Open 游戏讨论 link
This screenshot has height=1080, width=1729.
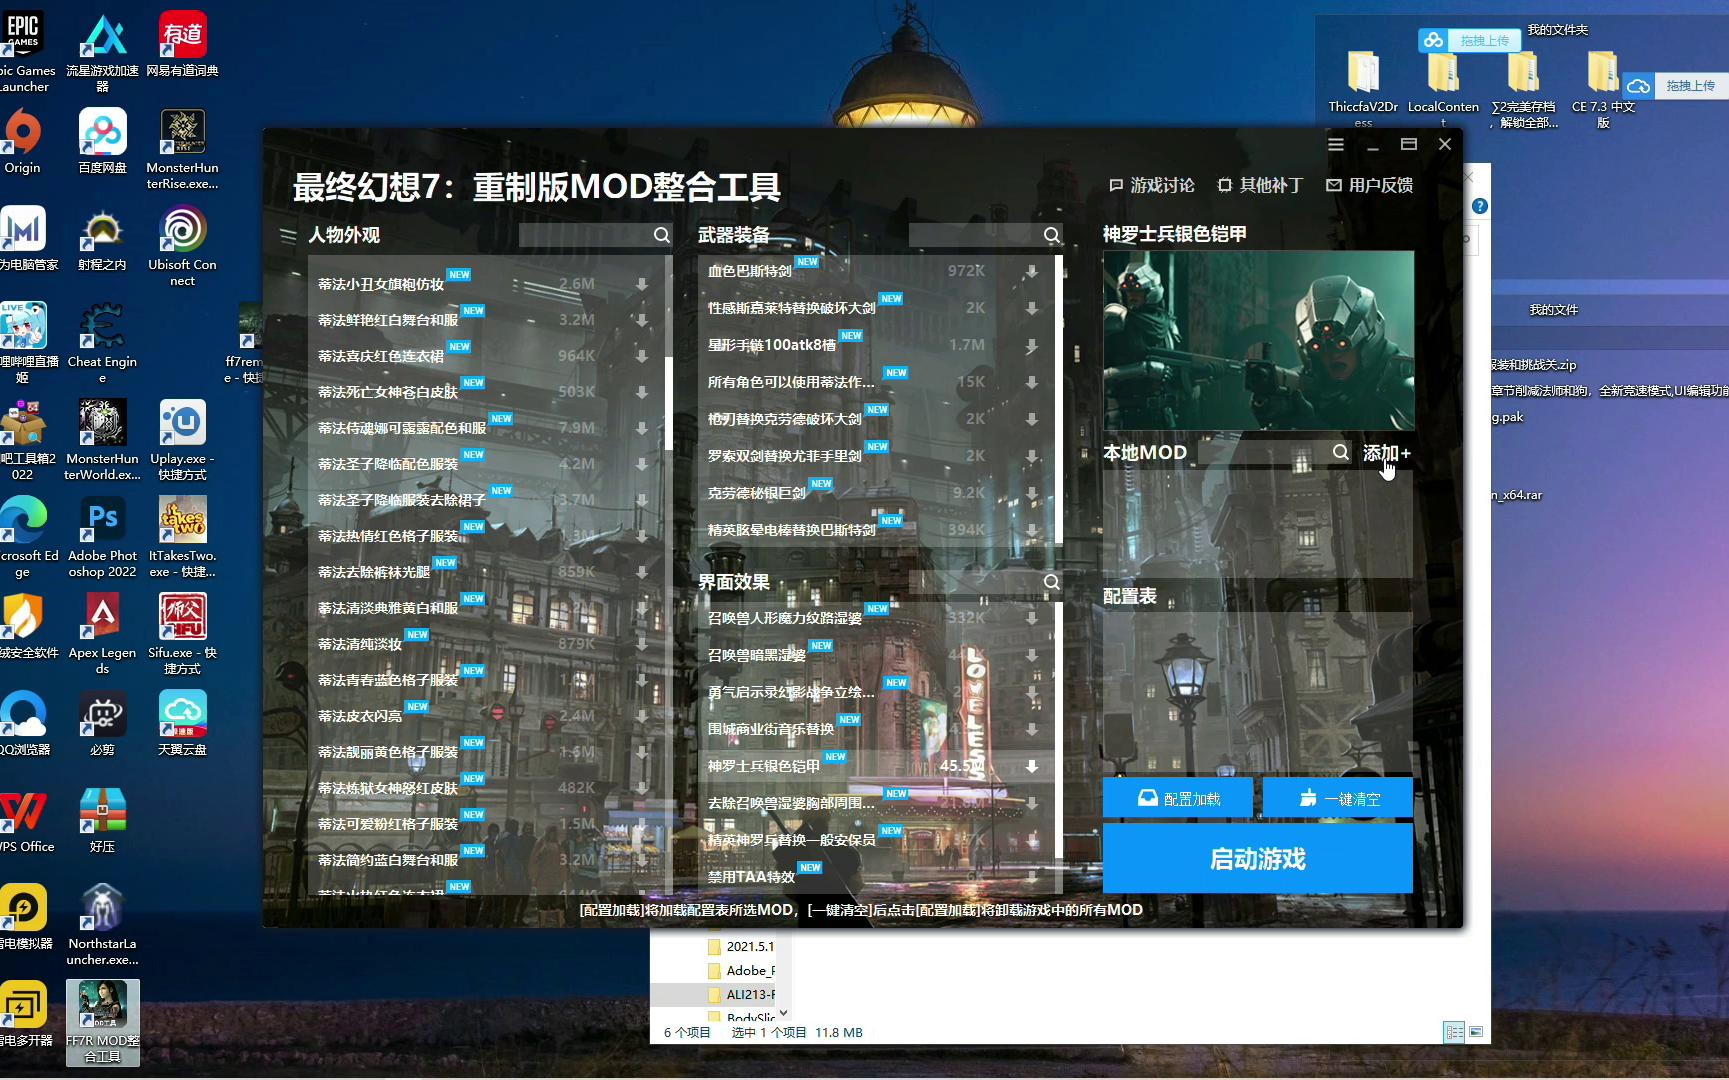pos(1152,185)
